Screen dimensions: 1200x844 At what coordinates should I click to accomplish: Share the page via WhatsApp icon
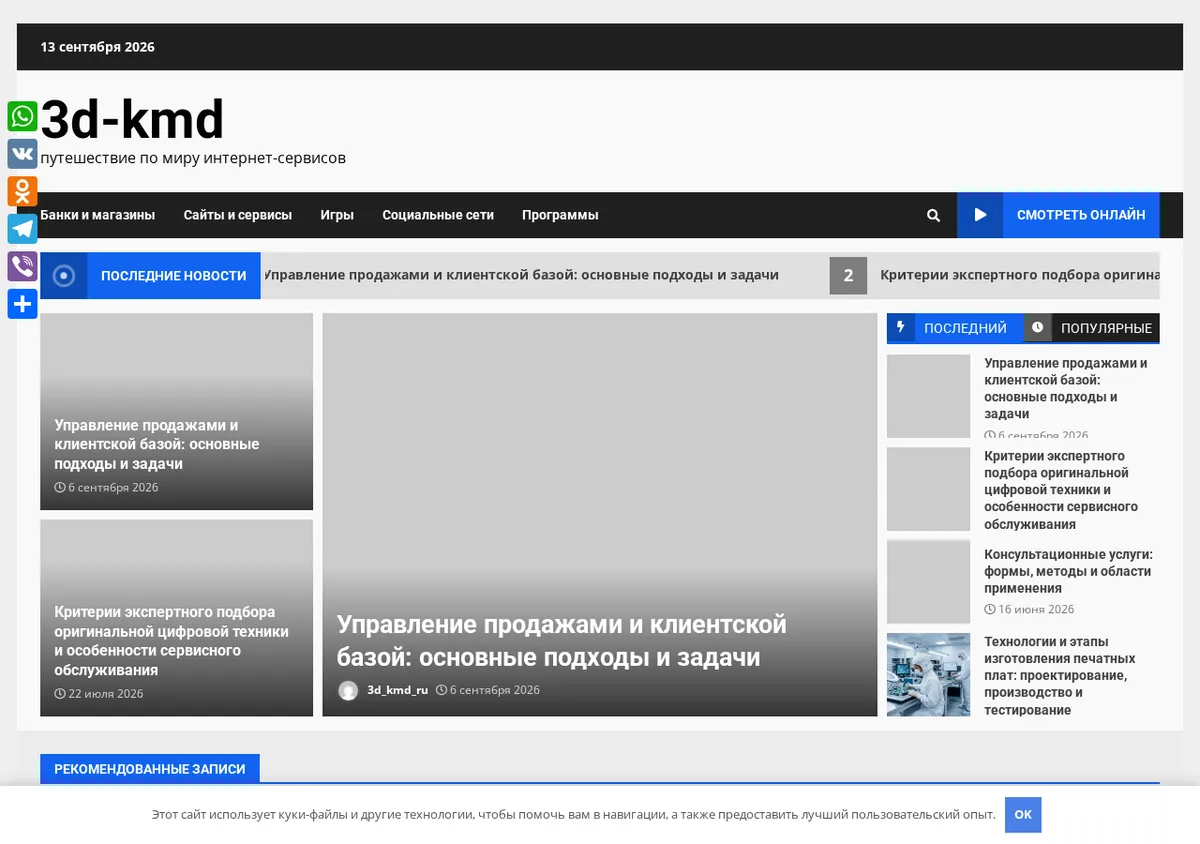point(22,116)
